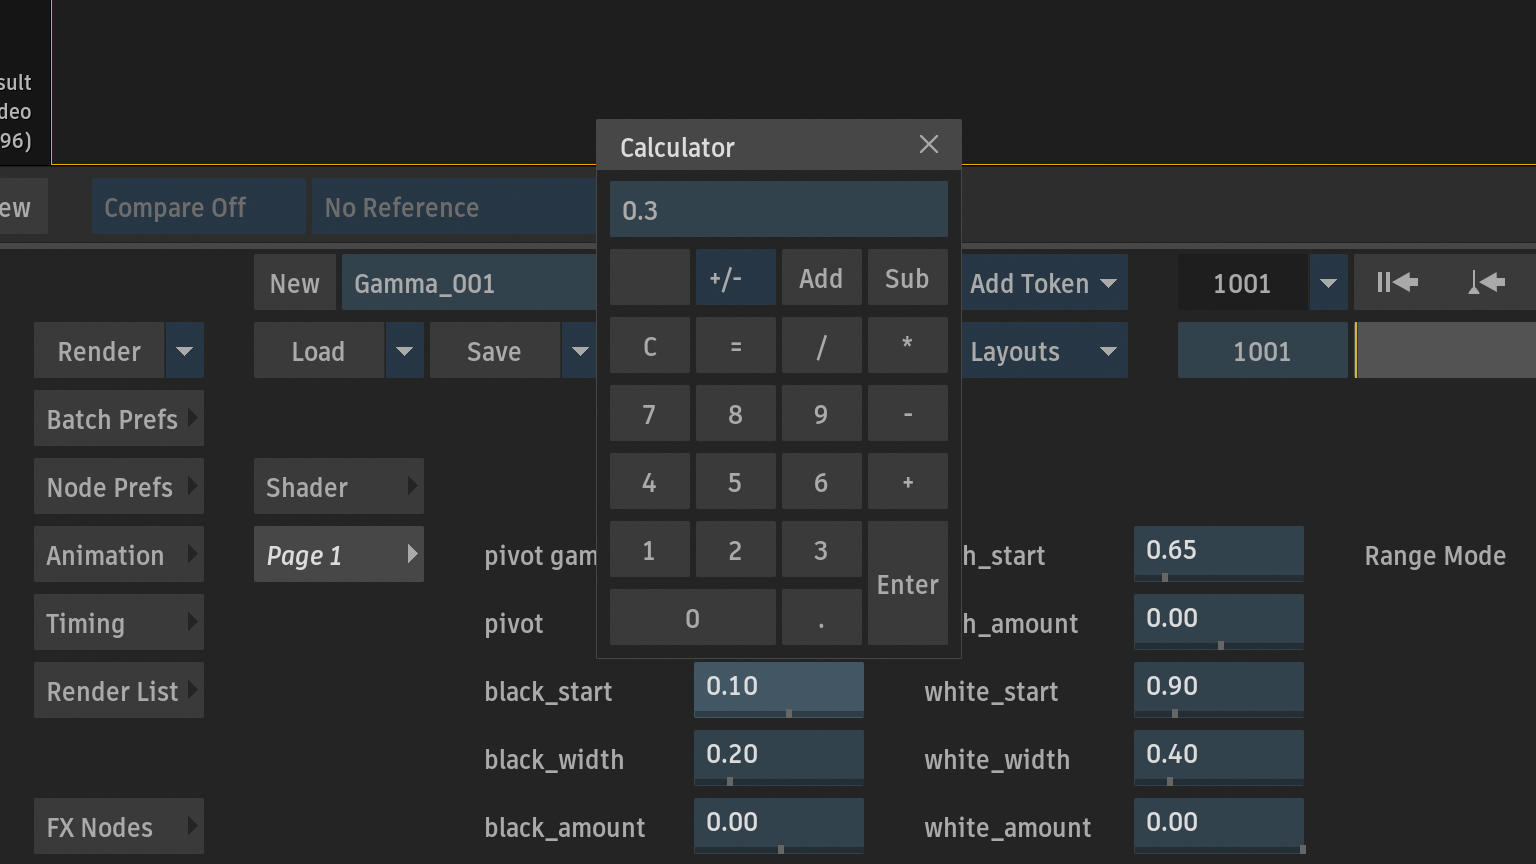Click calculator digit 3
Screen dimensions: 1536x864
822,549
